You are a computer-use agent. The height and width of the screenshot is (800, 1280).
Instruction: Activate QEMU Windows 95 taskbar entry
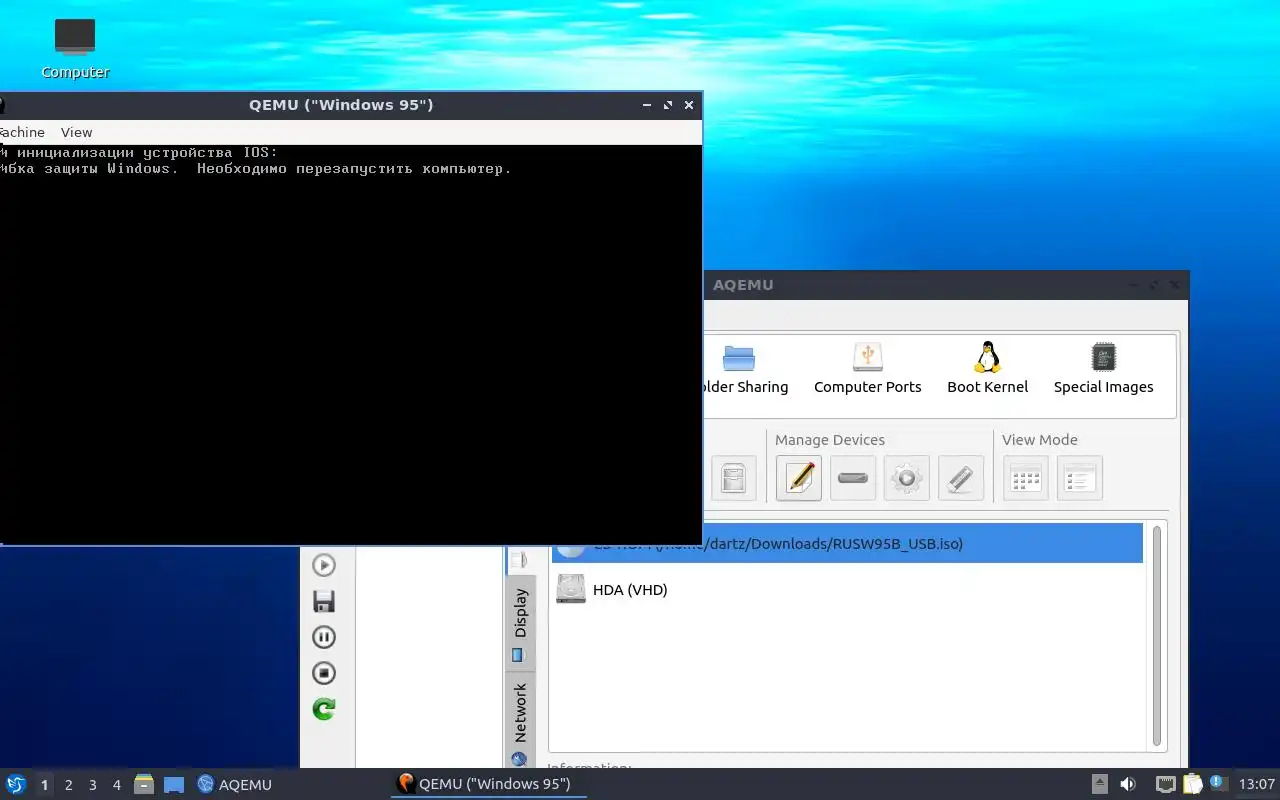[488, 784]
